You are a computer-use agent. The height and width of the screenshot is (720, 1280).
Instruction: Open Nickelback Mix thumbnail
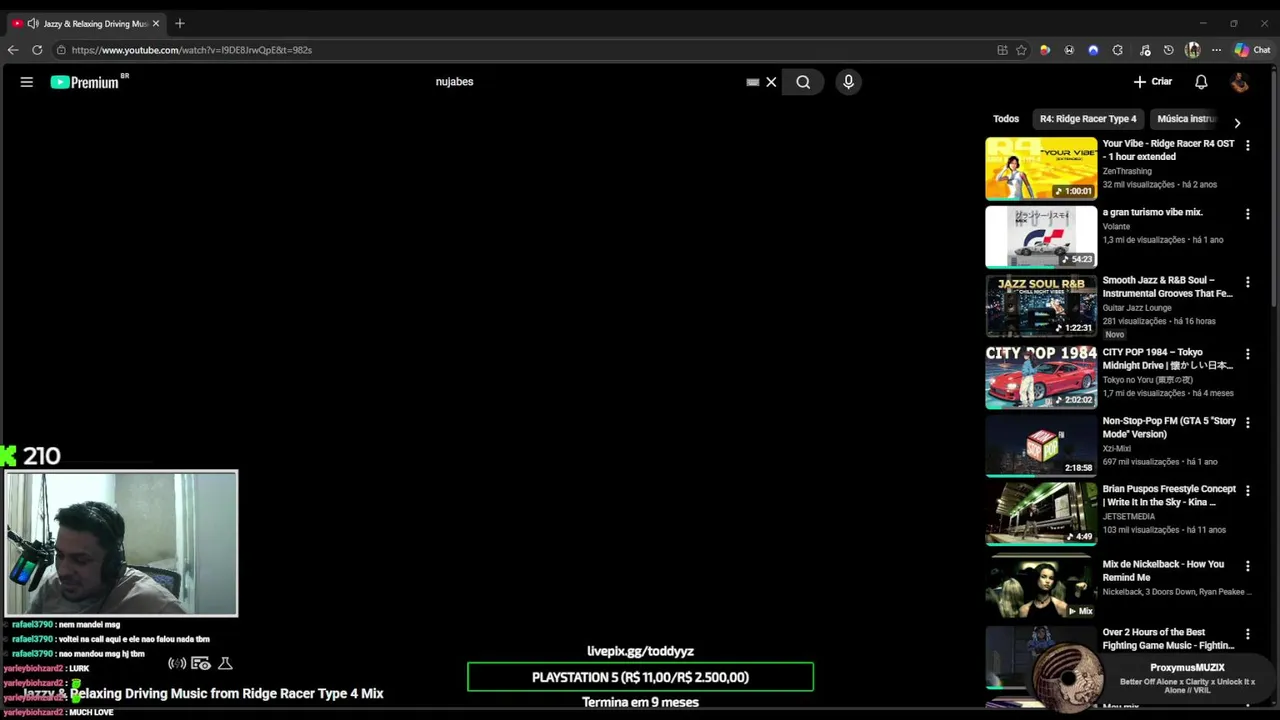coord(1041,588)
